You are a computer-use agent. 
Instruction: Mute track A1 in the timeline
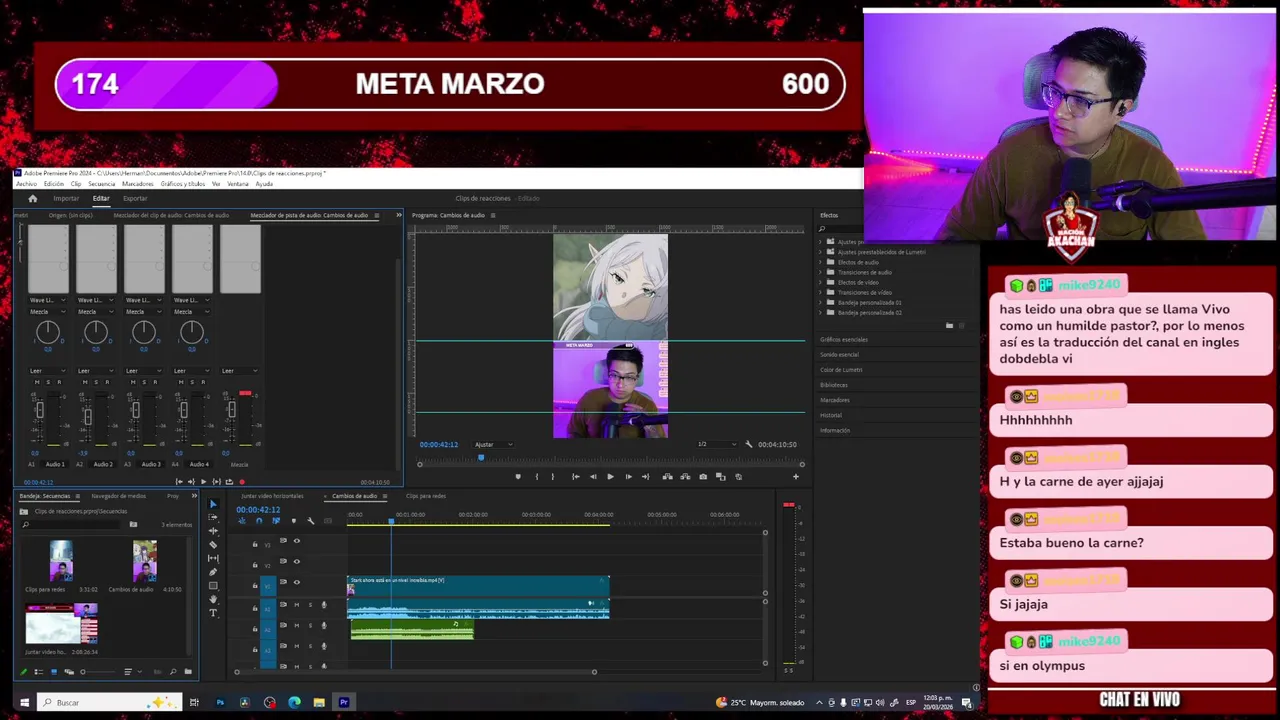click(297, 605)
